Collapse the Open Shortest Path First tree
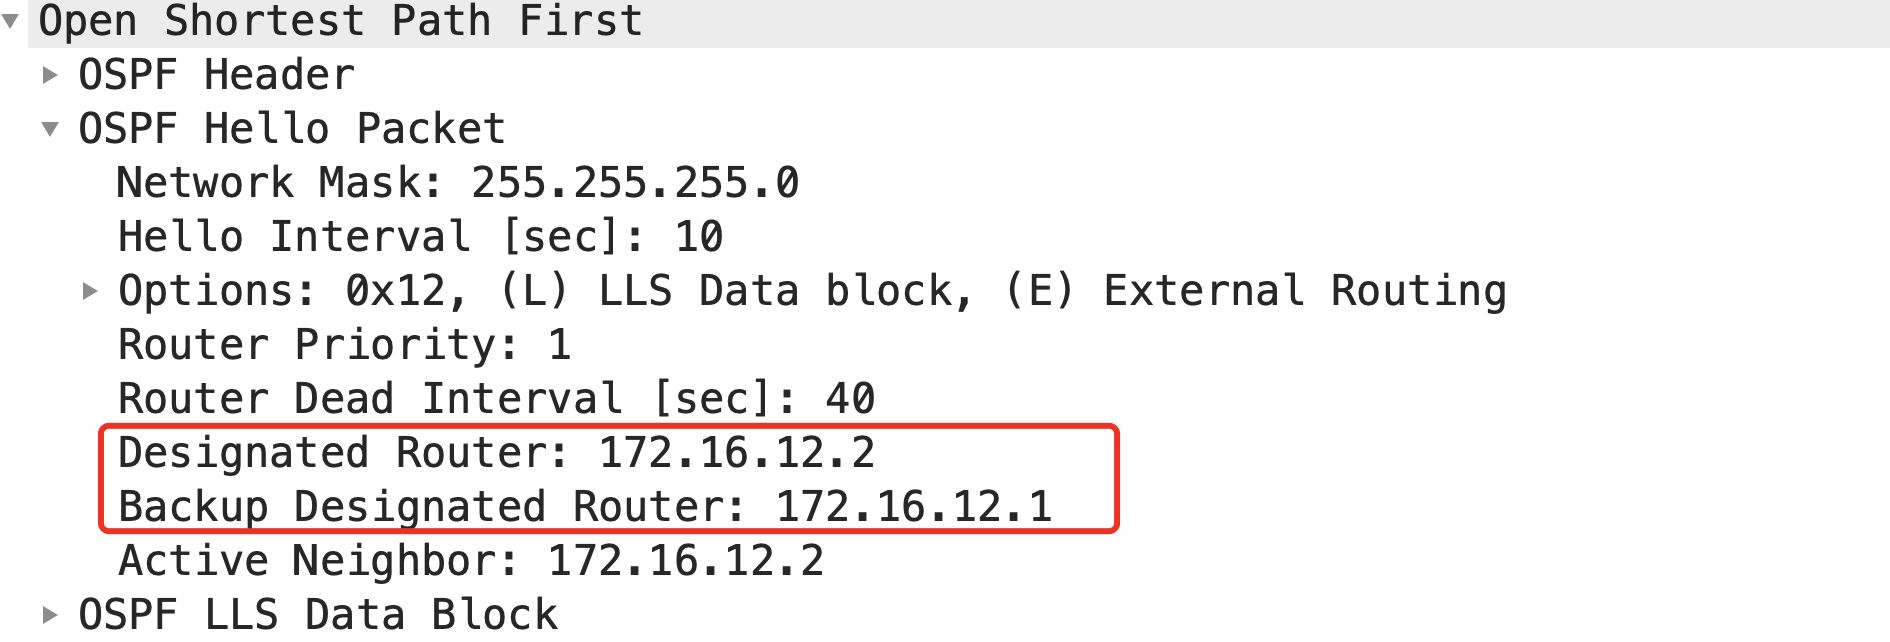 click(x=11, y=21)
